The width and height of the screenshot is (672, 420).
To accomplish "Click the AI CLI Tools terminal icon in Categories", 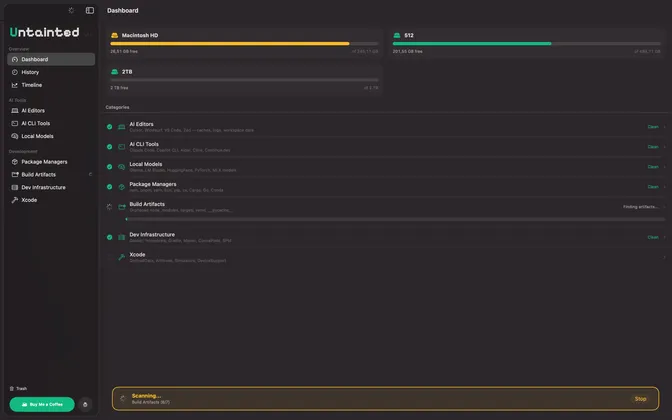I will pos(122,147).
